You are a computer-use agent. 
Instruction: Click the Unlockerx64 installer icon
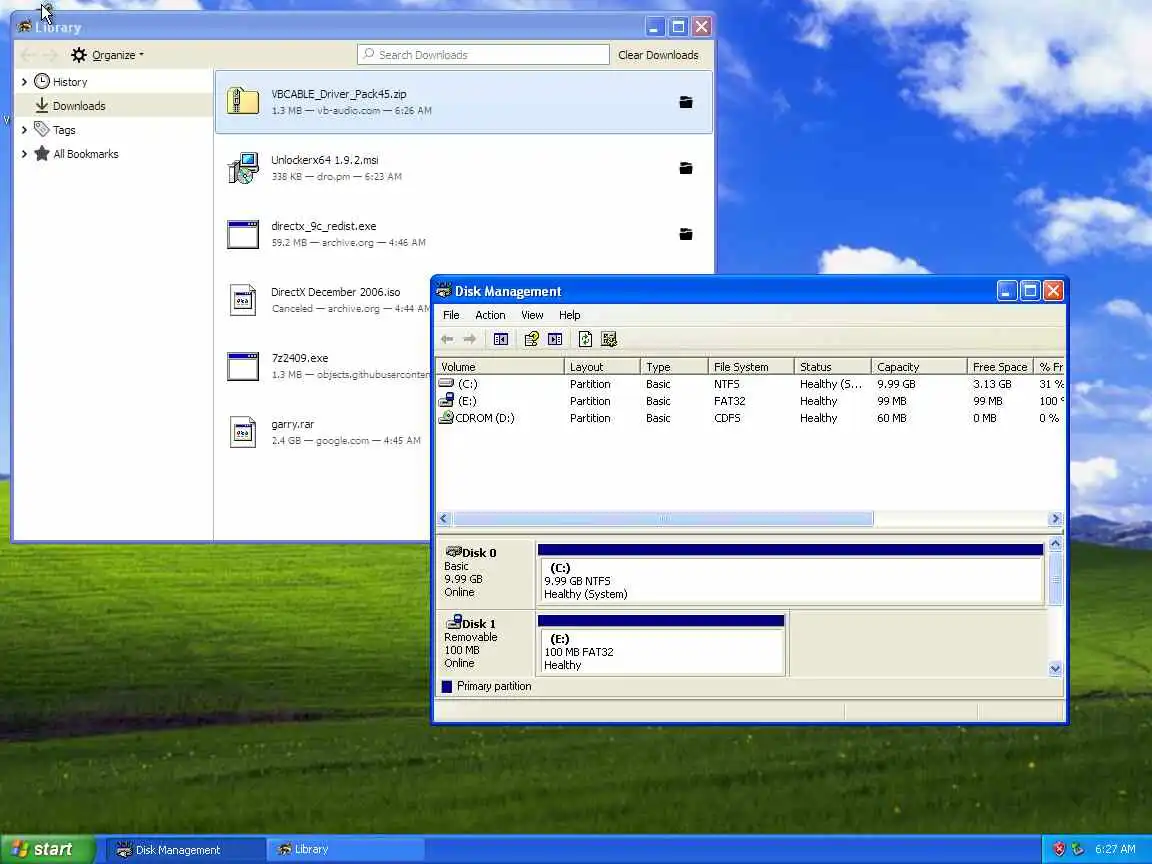(242, 168)
